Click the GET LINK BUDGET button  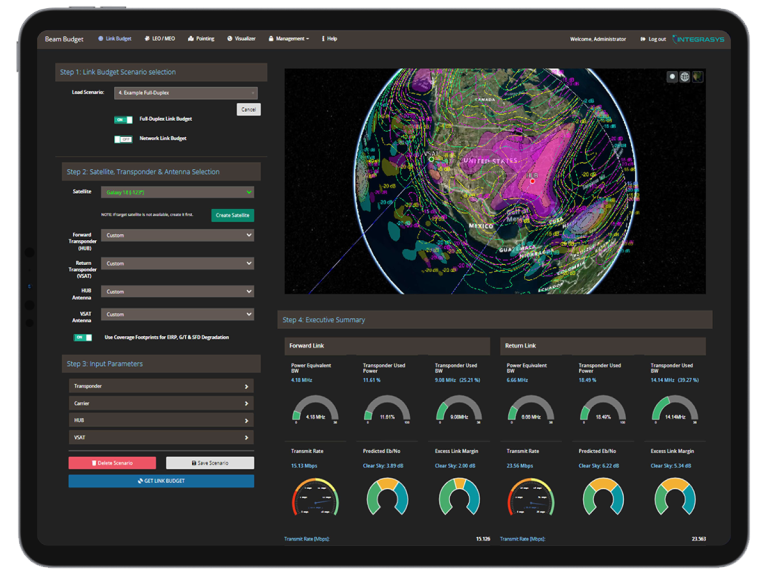[x=161, y=481]
